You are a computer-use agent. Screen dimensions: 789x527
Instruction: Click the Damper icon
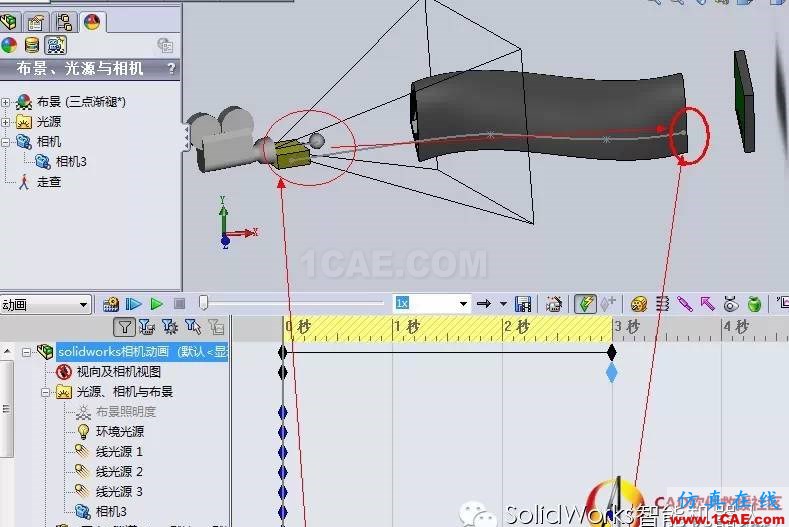pos(685,304)
